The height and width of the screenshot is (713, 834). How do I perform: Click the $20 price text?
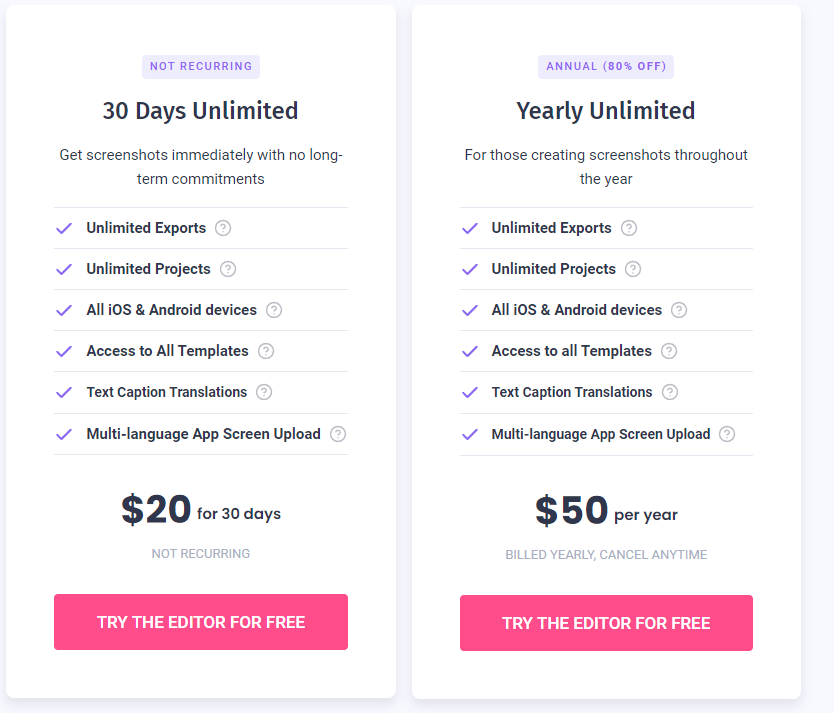[157, 510]
